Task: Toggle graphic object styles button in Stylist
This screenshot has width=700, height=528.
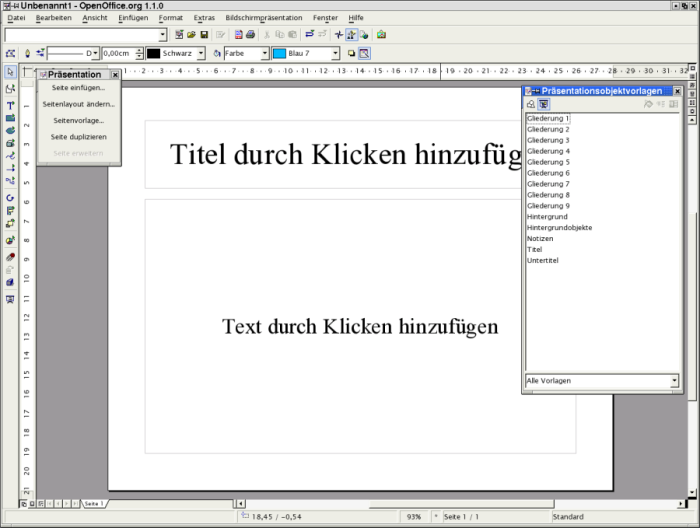Action: point(531,104)
